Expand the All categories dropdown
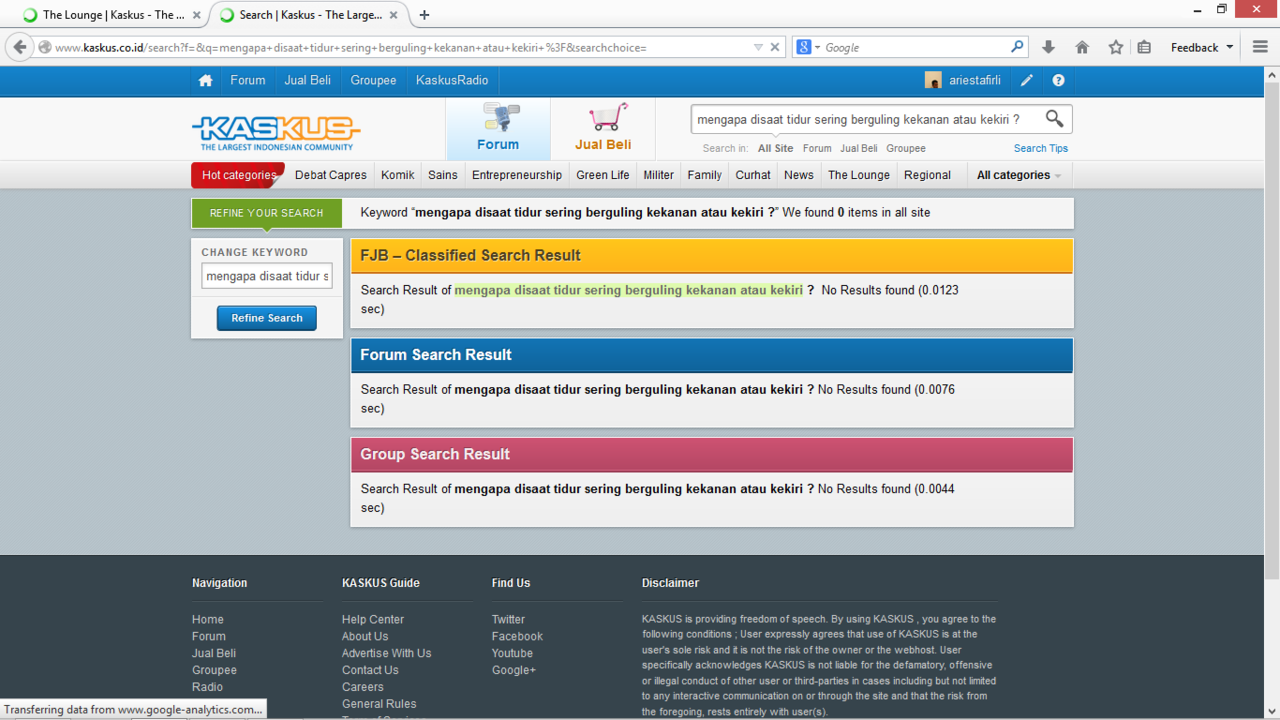Viewport: 1280px width, 720px height. 1018,175
